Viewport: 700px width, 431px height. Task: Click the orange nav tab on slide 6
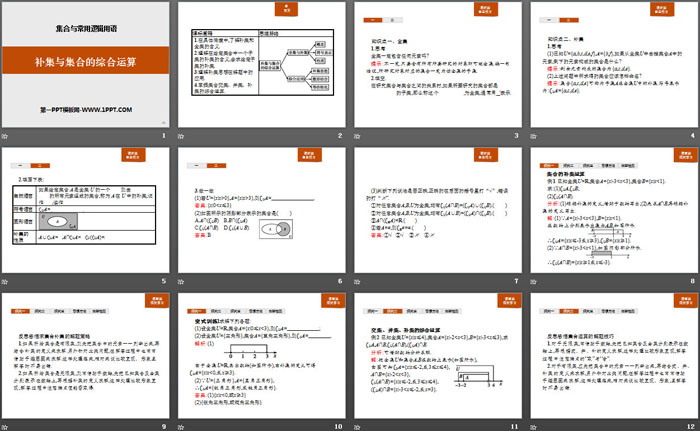(216, 166)
